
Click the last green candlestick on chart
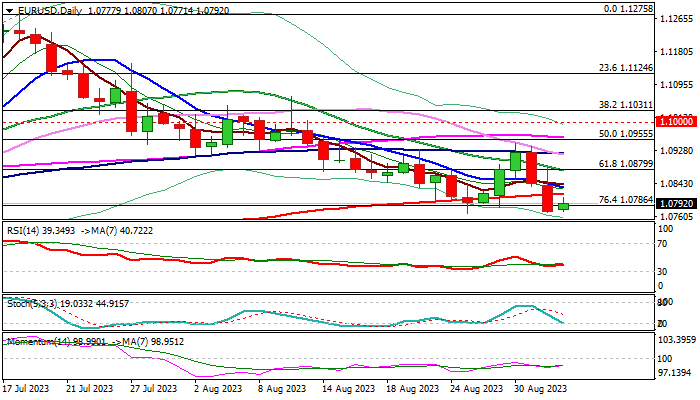coord(563,206)
